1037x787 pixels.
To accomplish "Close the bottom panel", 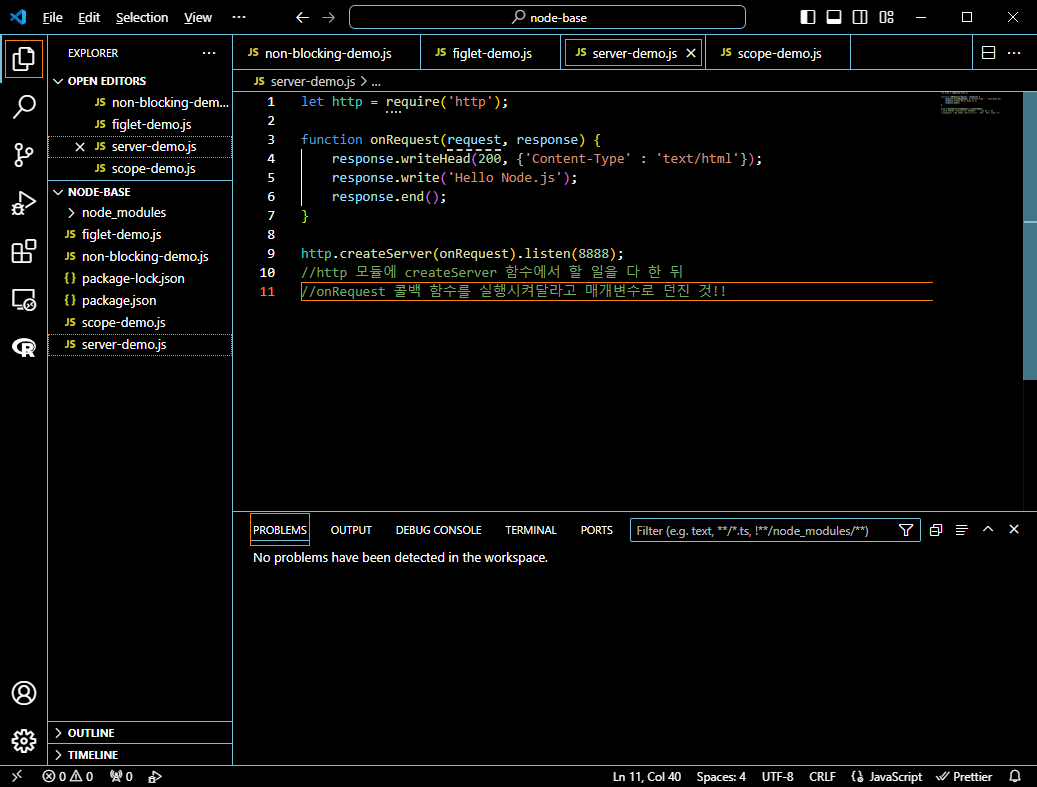I will pyautogui.click(x=1014, y=530).
